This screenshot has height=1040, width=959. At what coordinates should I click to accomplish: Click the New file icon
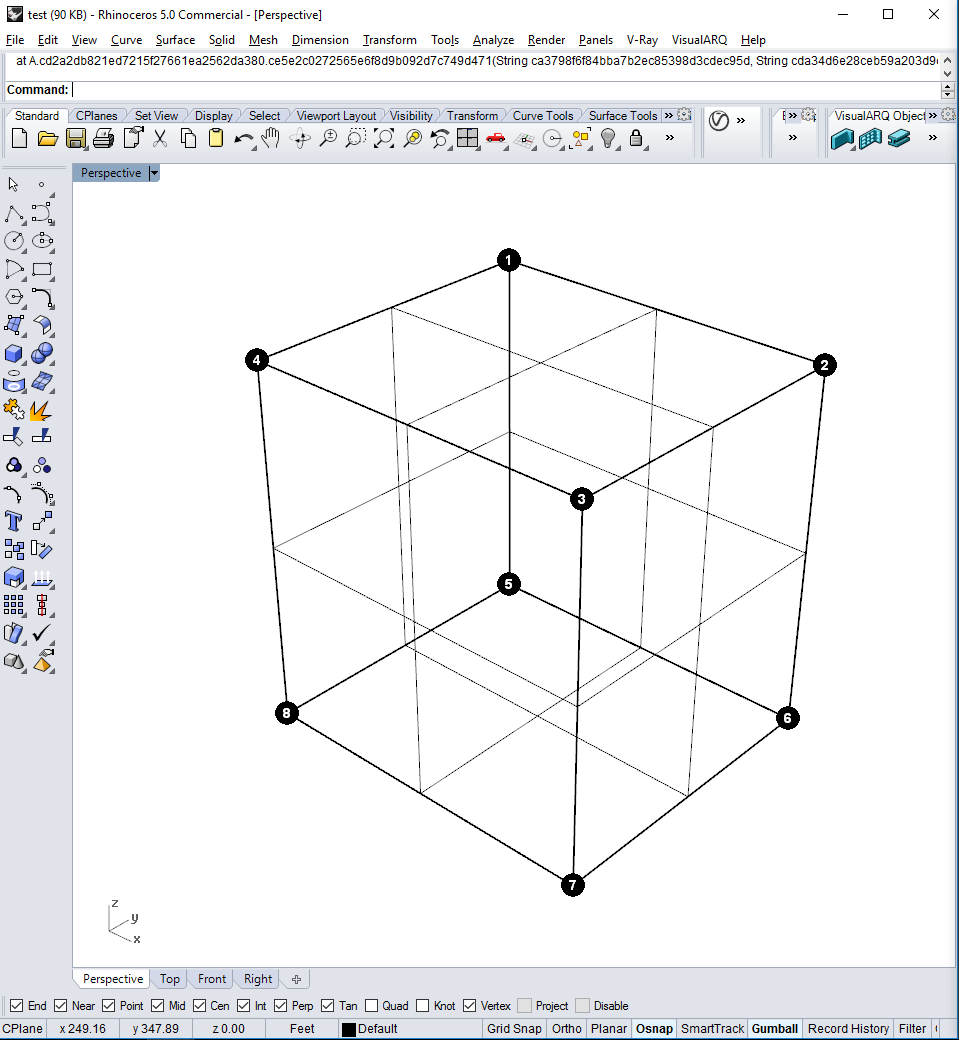(x=19, y=139)
